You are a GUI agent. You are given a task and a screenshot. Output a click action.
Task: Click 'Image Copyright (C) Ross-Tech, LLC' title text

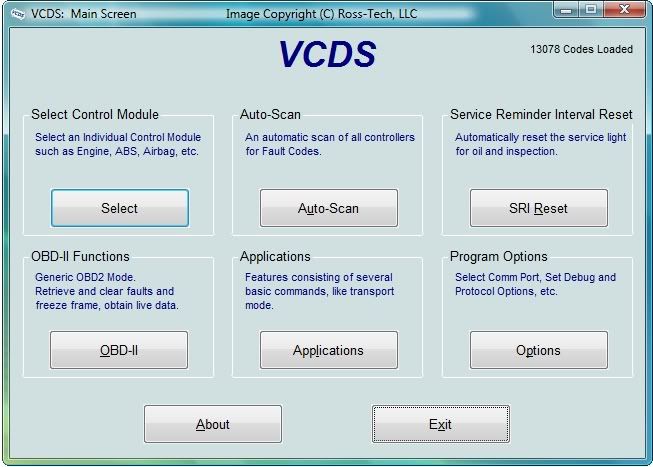[x=322, y=14]
